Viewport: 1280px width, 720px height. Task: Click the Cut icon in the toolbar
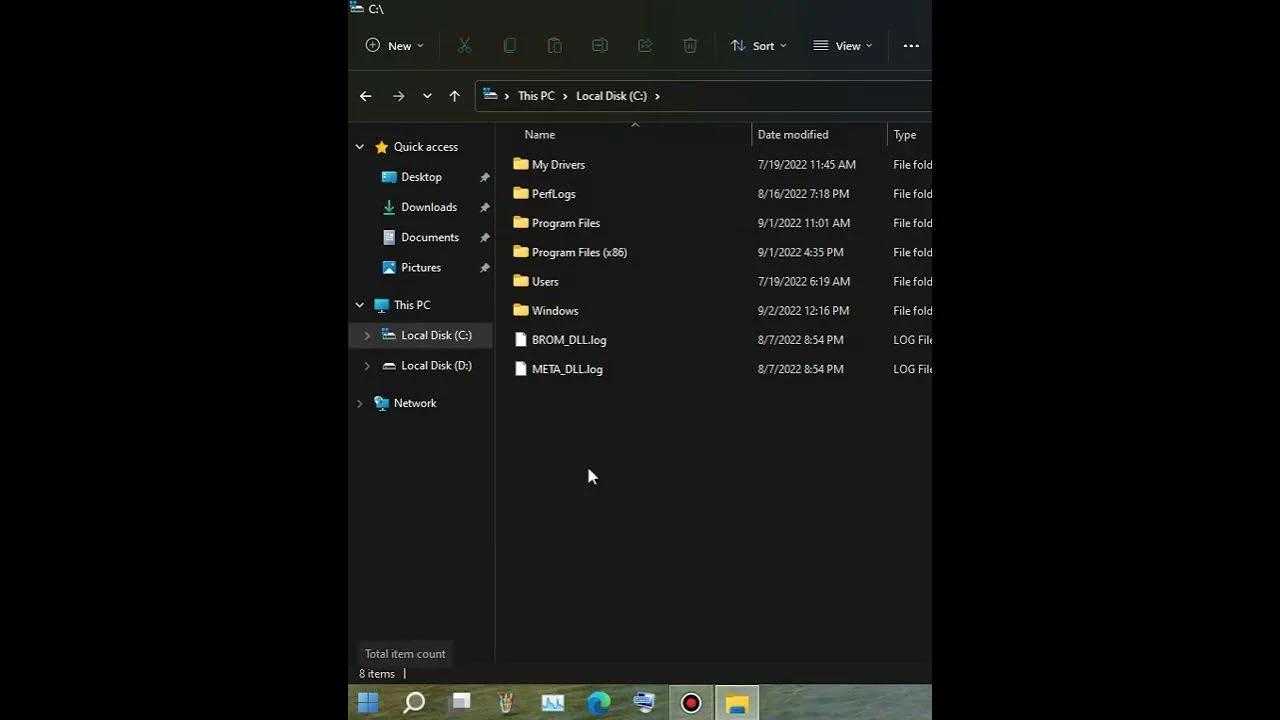click(464, 45)
